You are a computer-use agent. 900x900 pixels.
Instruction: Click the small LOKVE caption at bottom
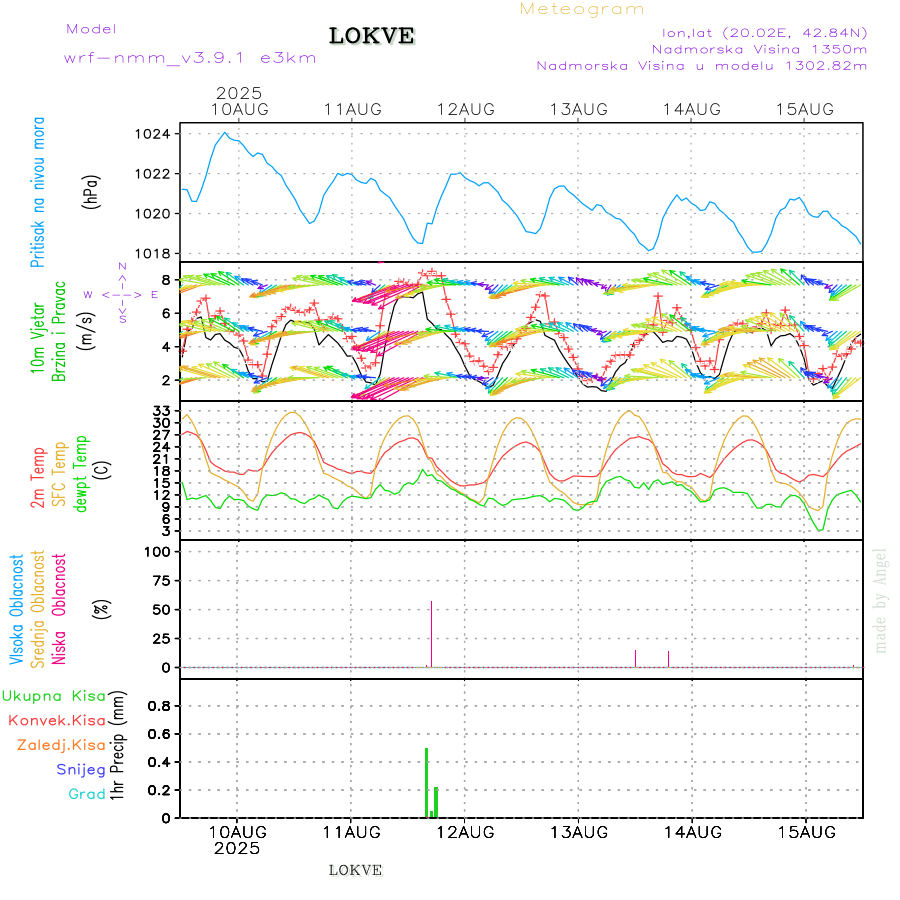[x=355, y=870]
